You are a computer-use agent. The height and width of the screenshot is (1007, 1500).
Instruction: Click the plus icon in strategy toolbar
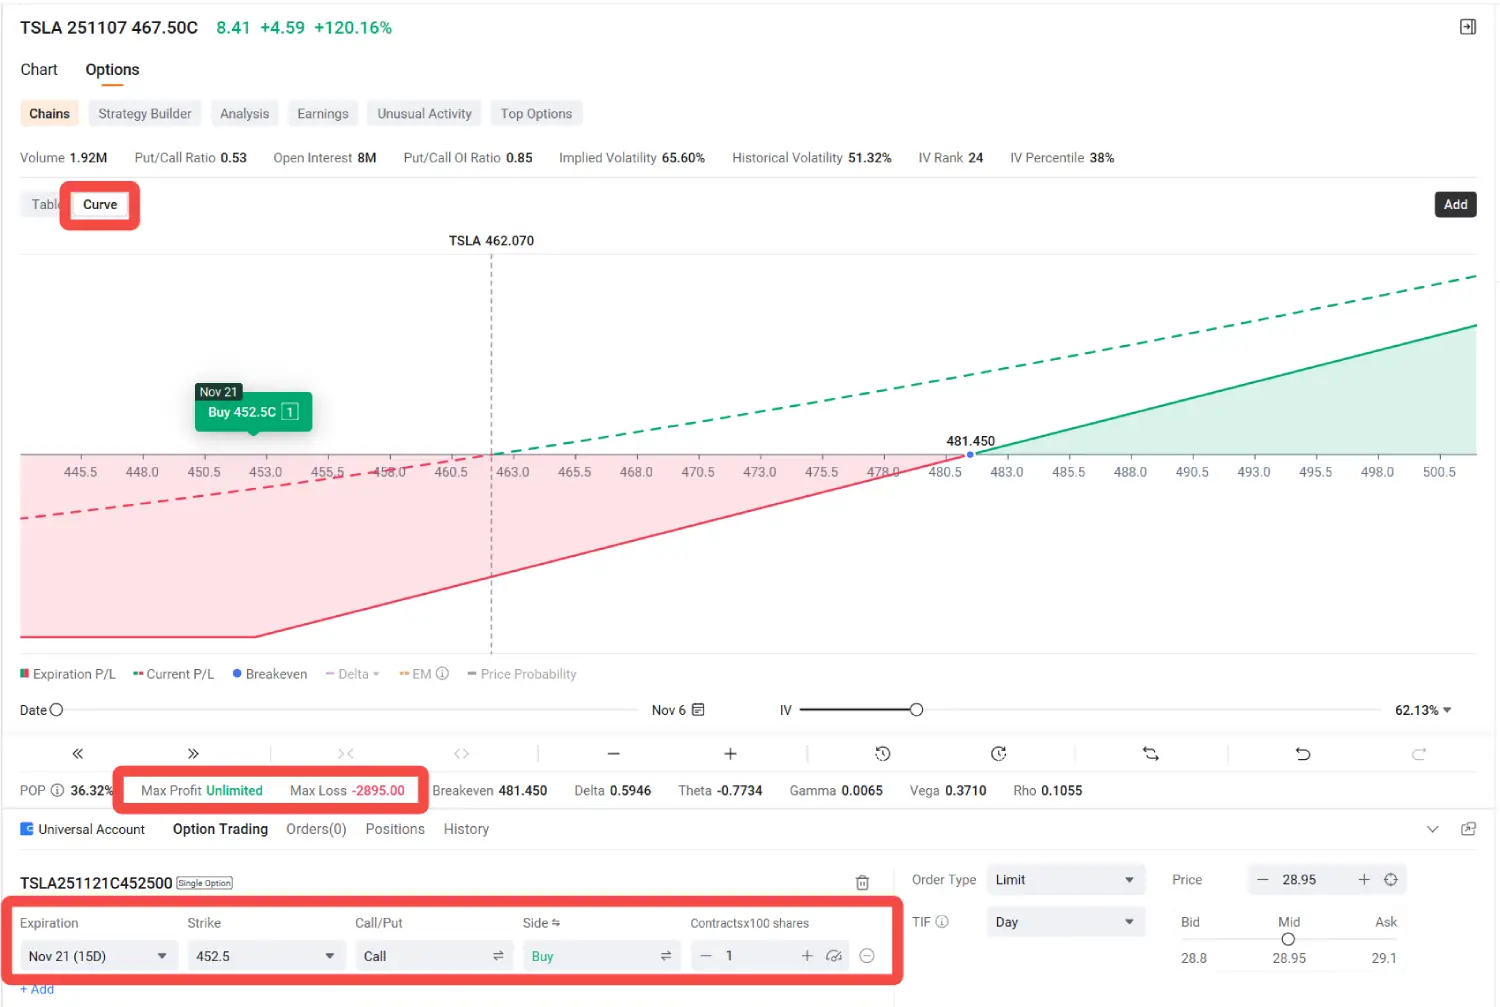tap(730, 754)
